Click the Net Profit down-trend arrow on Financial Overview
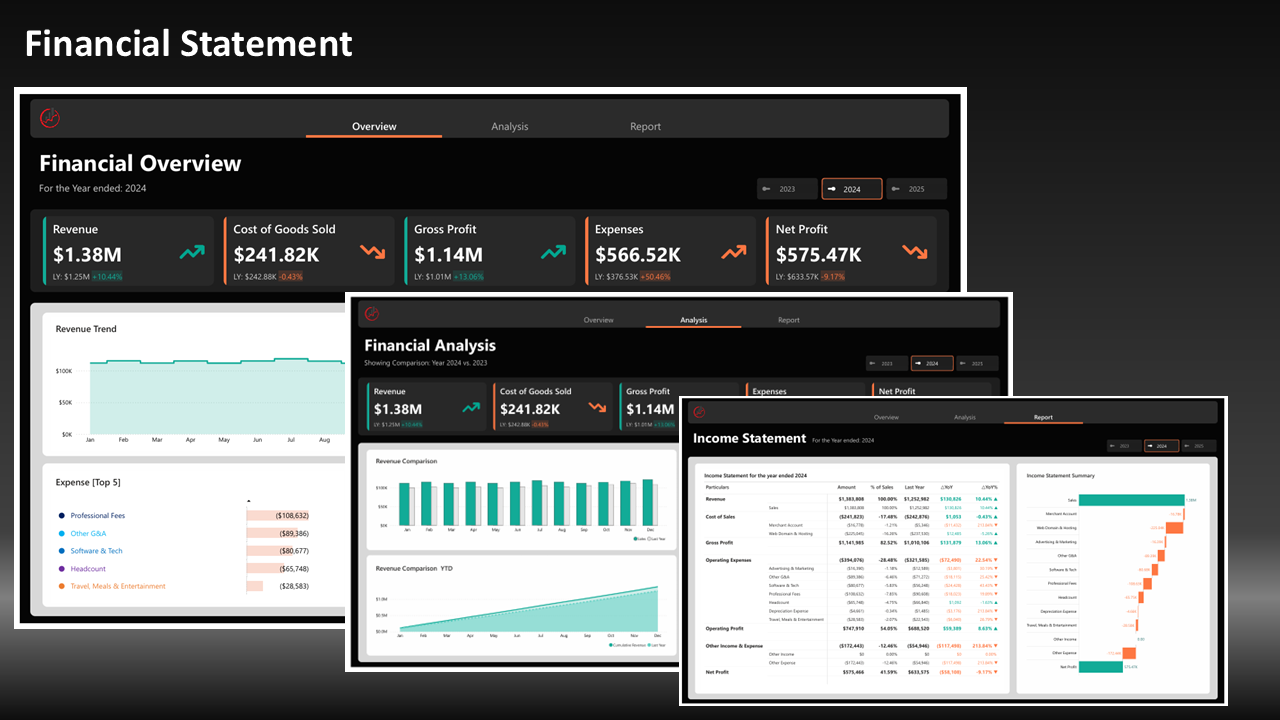 tap(914, 253)
